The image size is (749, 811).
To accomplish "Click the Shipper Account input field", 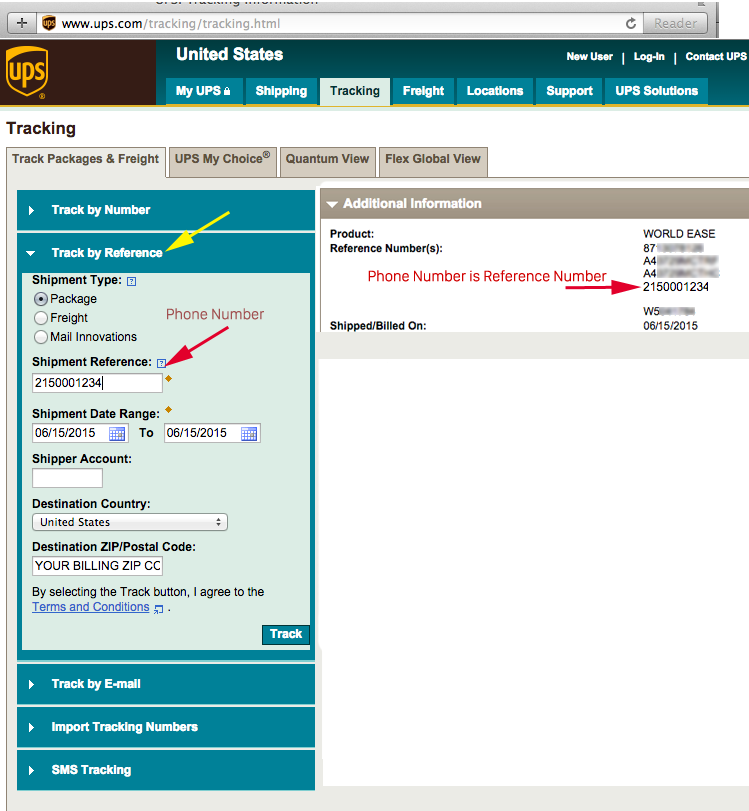I will [x=67, y=478].
